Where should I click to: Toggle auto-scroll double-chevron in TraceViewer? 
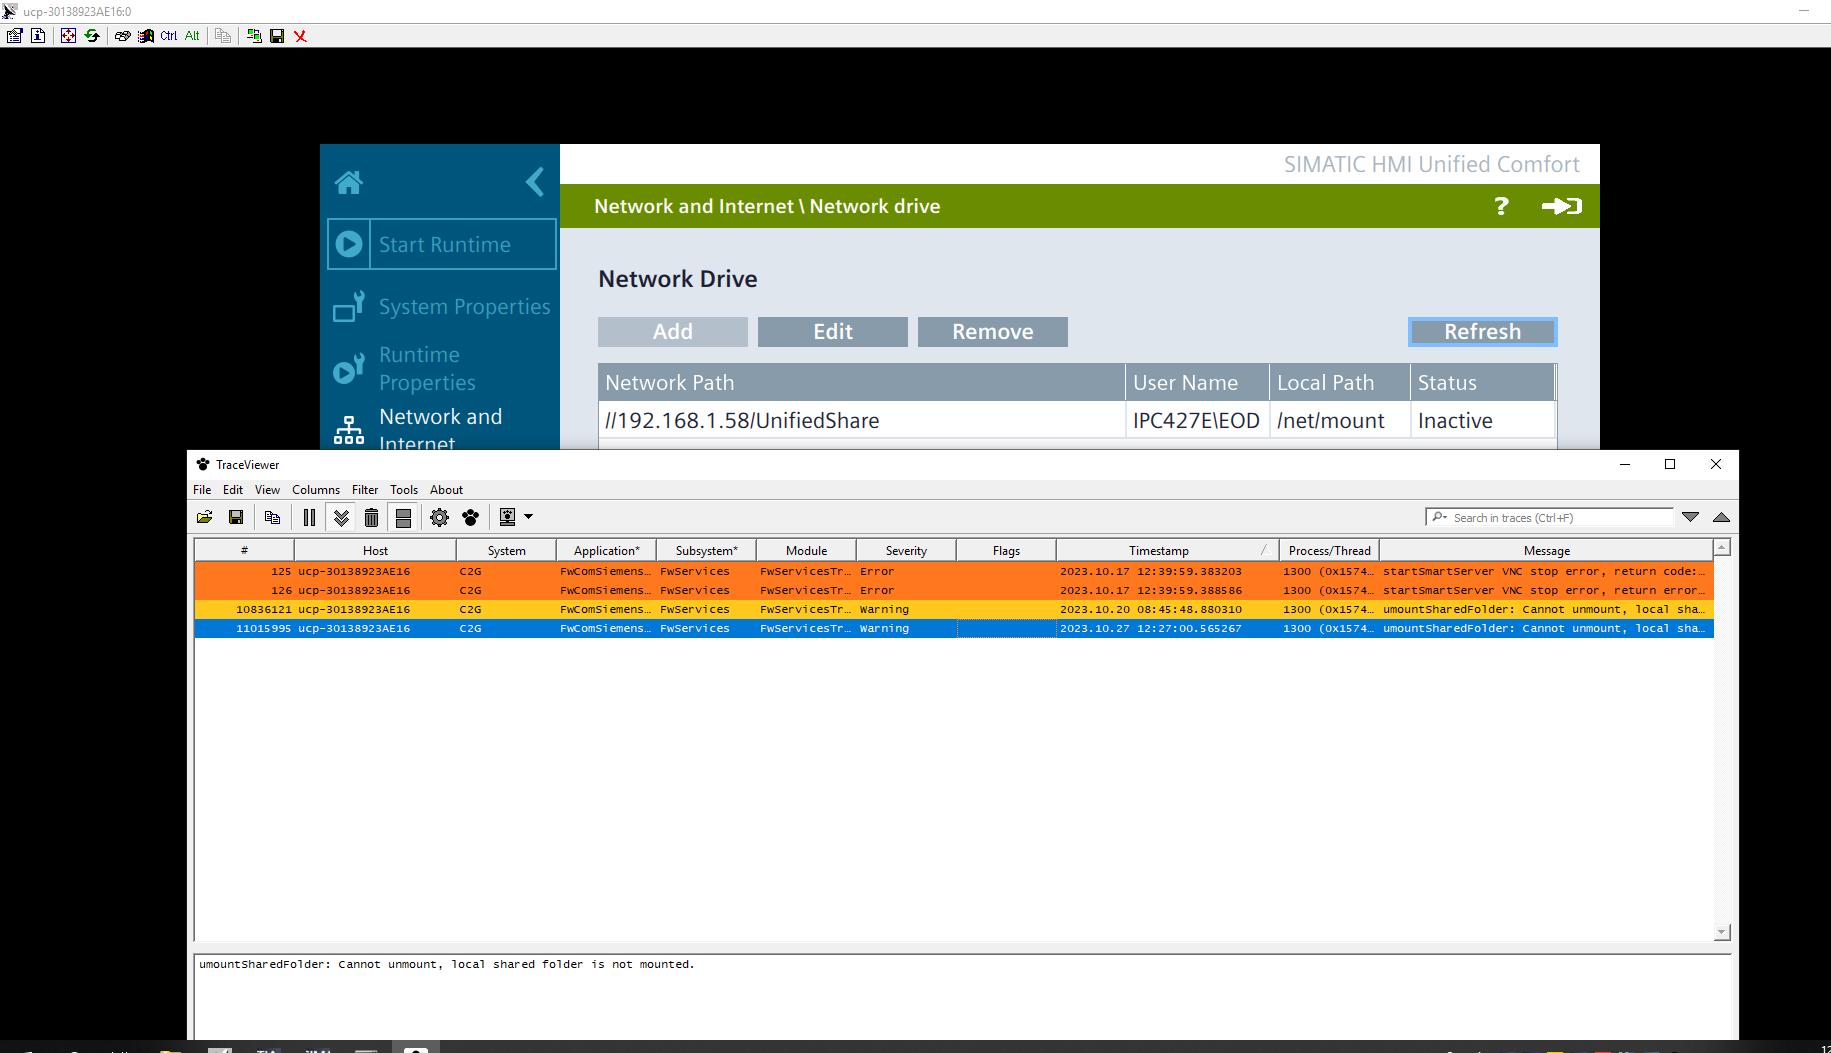(x=341, y=517)
